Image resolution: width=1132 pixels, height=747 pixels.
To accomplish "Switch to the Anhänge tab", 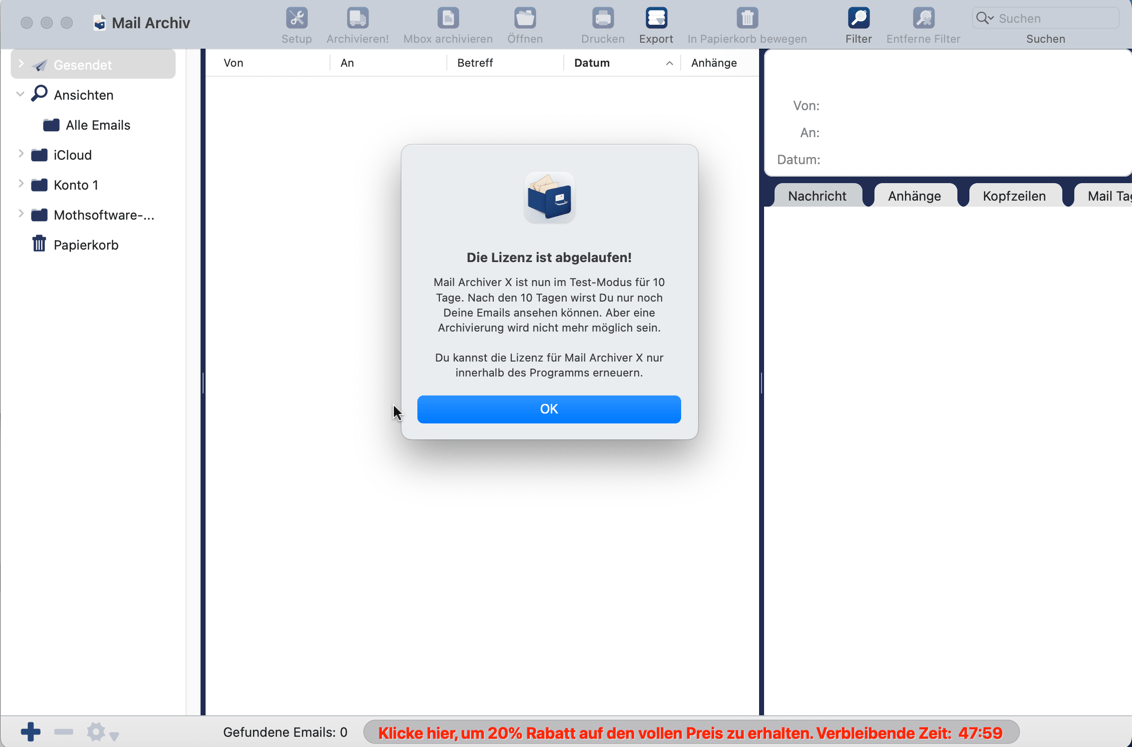I will 914,196.
